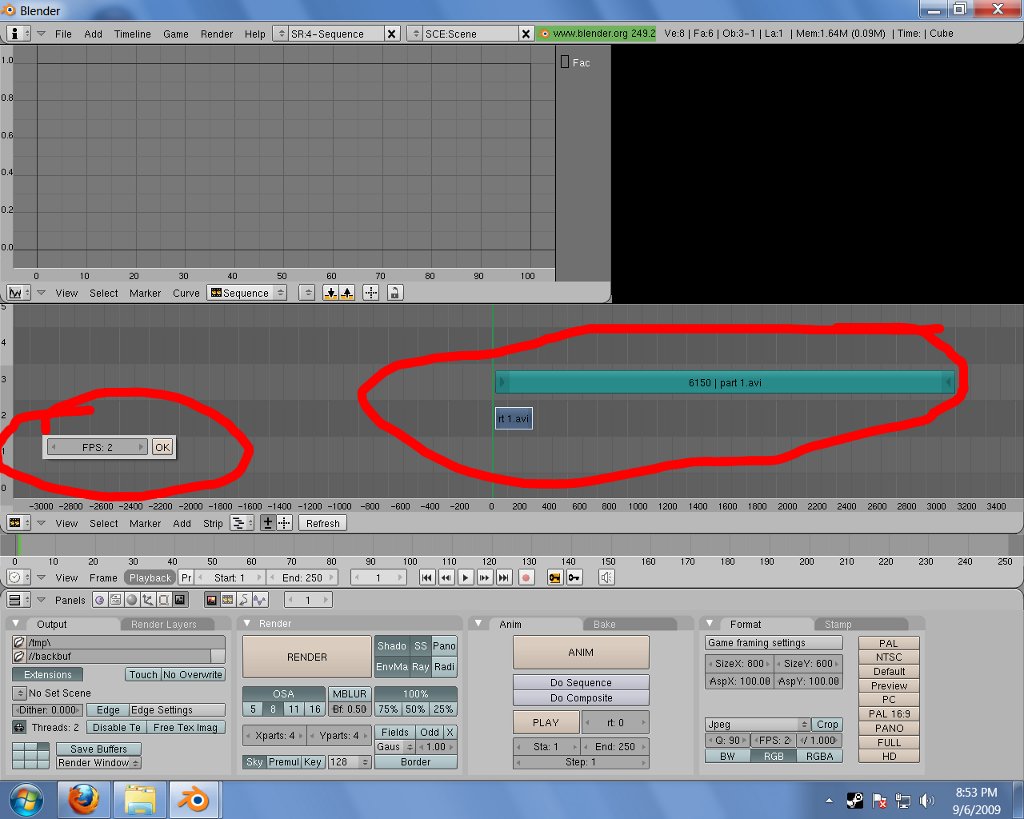Click the play timeline button
This screenshot has width=1024, height=819.
(466, 577)
